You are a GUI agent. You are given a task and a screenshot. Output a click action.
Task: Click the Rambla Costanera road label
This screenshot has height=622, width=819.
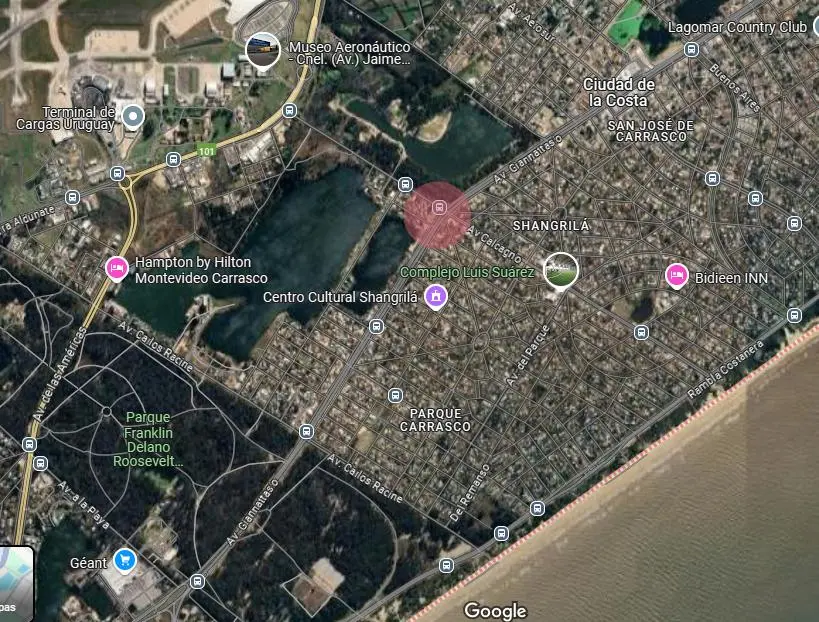coord(725,370)
